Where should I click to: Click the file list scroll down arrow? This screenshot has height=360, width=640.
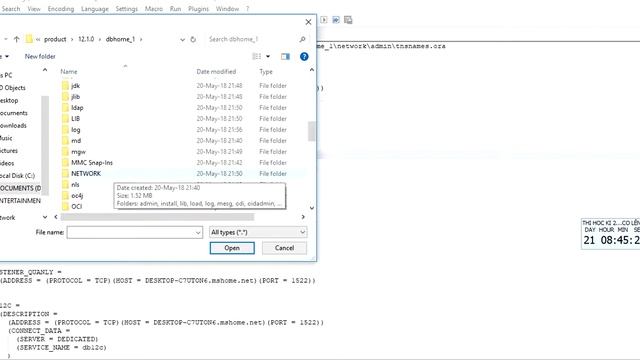coord(312,208)
